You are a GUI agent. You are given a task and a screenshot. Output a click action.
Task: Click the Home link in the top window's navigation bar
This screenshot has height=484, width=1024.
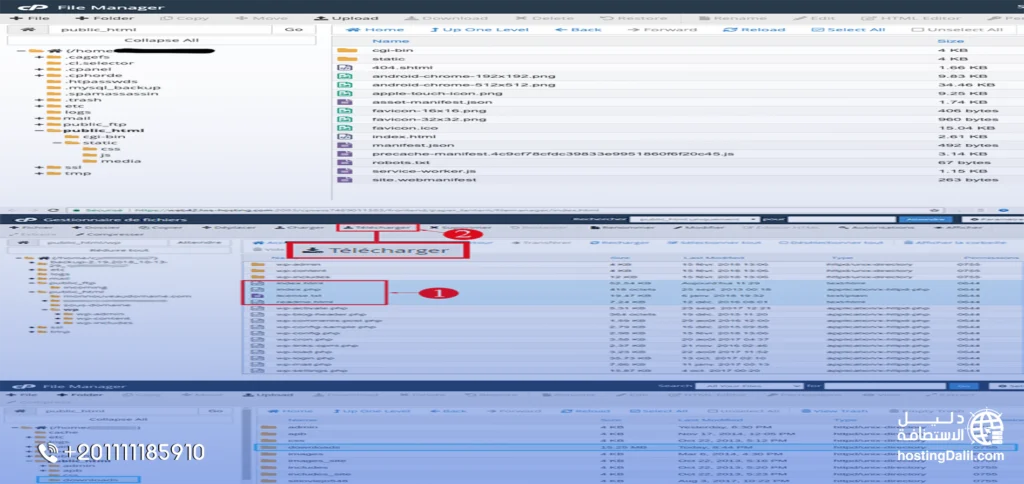376,29
